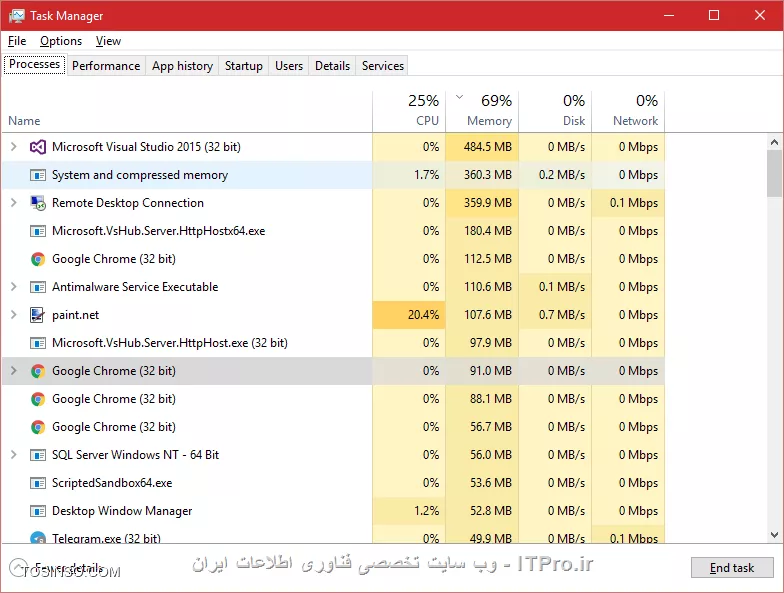Switch to the Performance tab

[x=106, y=66]
